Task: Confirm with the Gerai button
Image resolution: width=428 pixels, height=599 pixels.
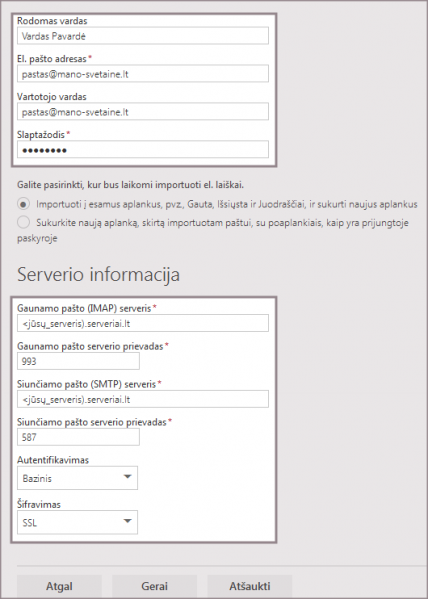Action: pyautogui.click(x=154, y=586)
